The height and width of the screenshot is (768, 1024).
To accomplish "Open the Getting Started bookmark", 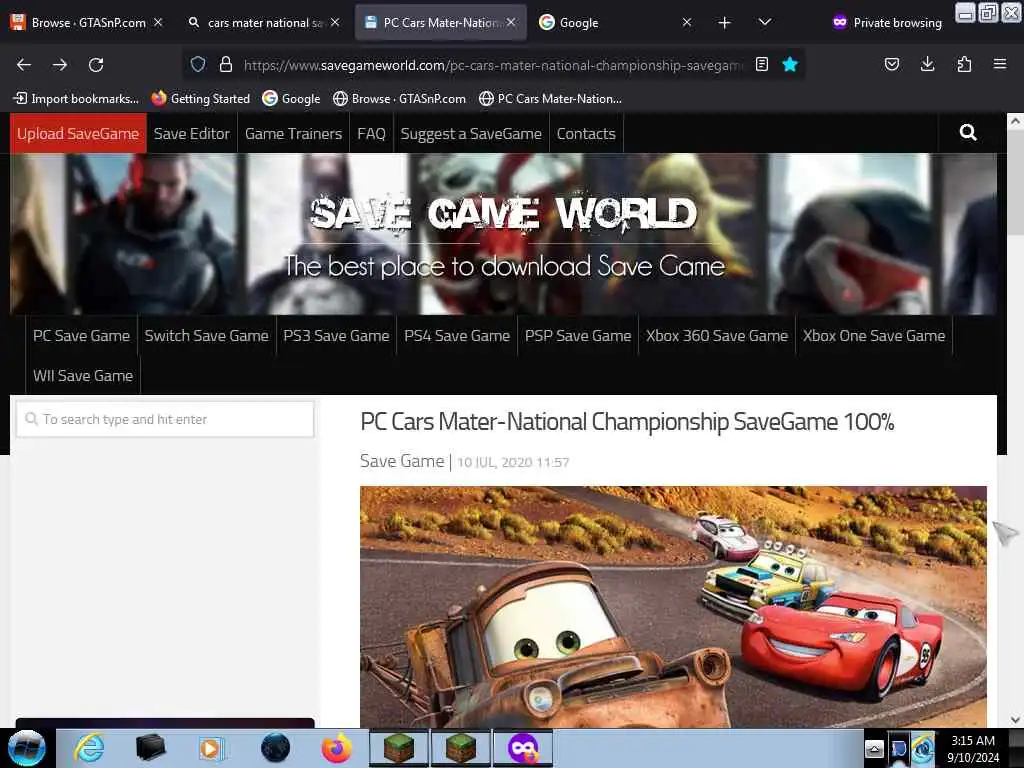I will 200,99.
